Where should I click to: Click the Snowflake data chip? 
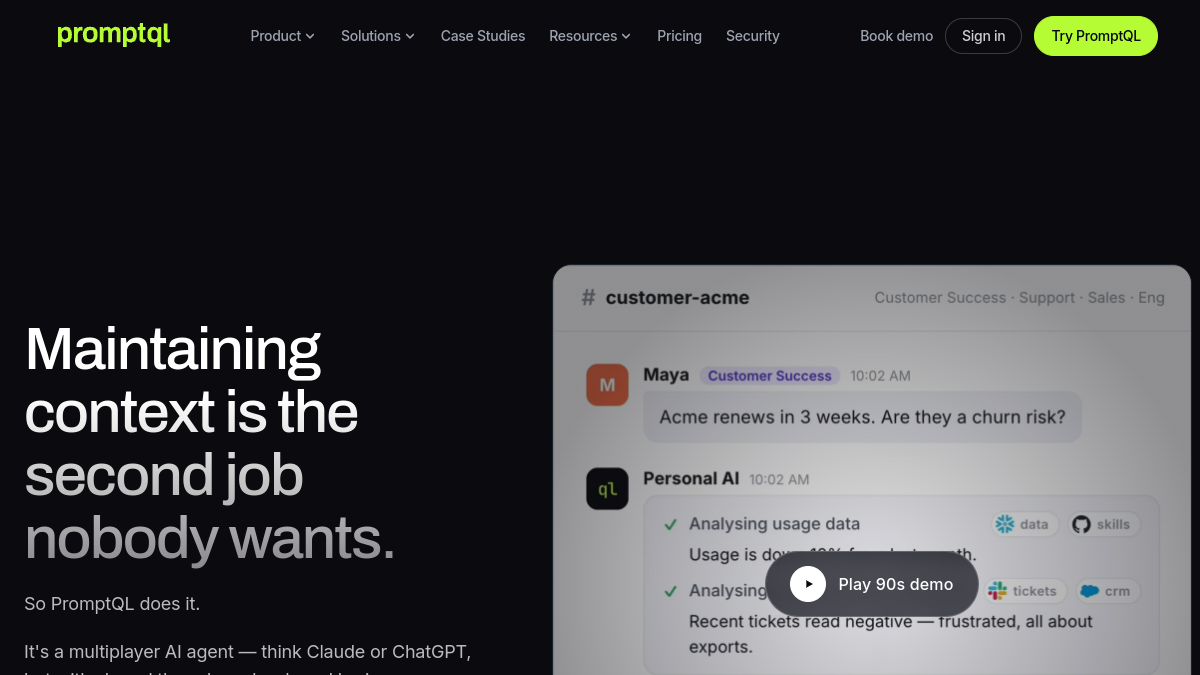coord(1025,524)
